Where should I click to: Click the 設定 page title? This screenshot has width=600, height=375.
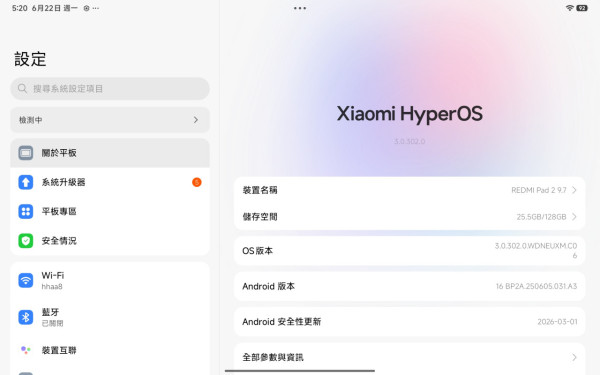coord(30,59)
